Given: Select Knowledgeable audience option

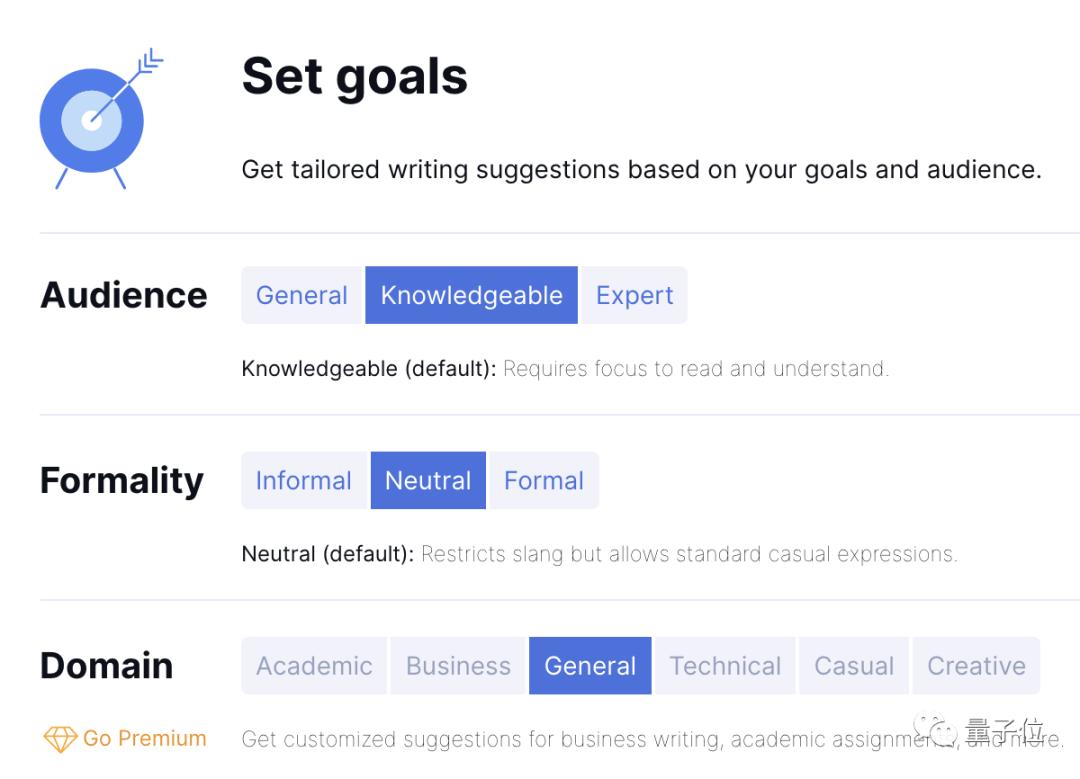Looking at the screenshot, I should pyautogui.click(x=472, y=295).
